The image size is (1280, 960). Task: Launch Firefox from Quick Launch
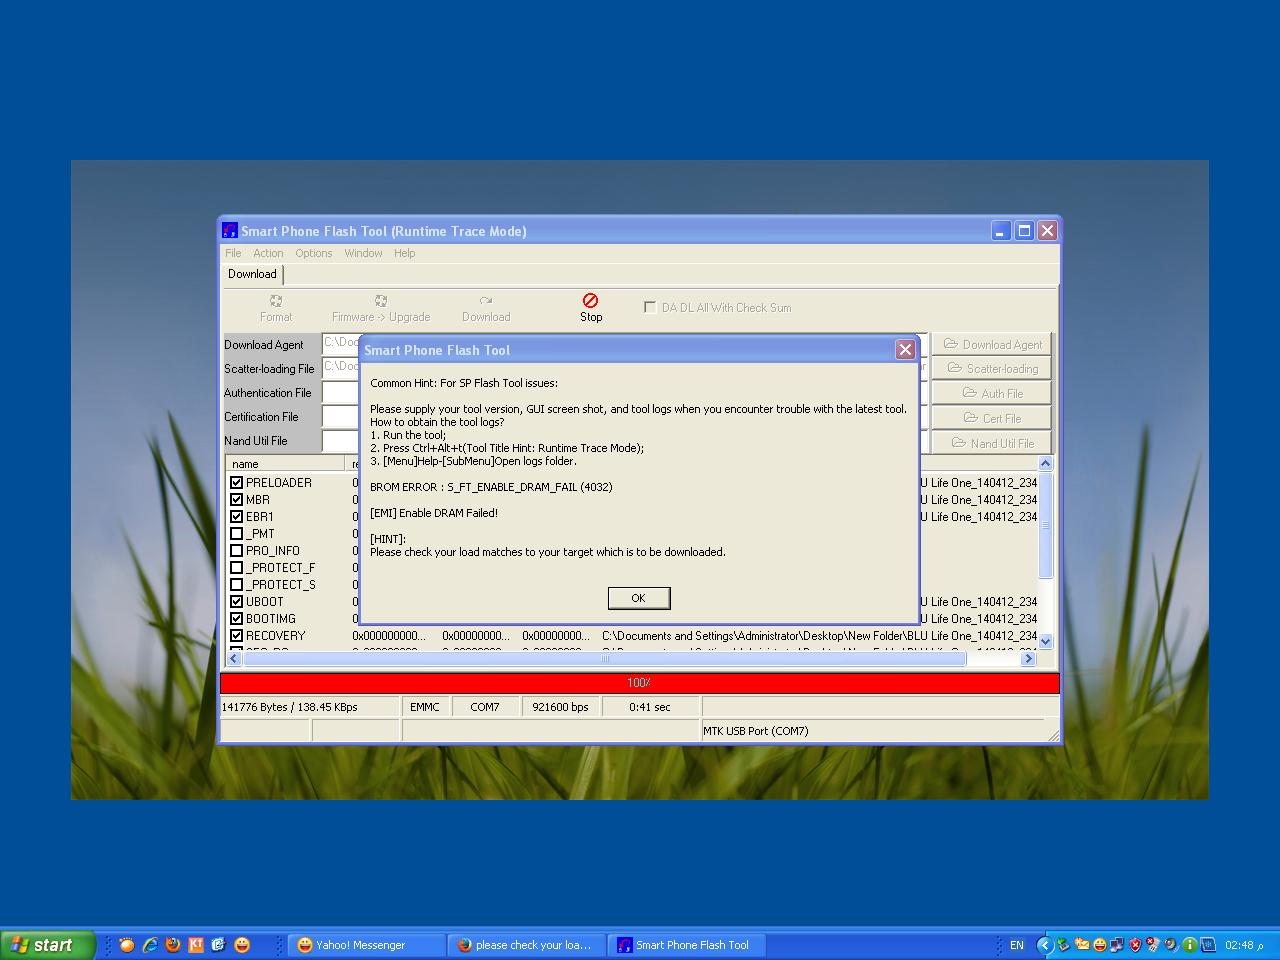coord(173,945)
